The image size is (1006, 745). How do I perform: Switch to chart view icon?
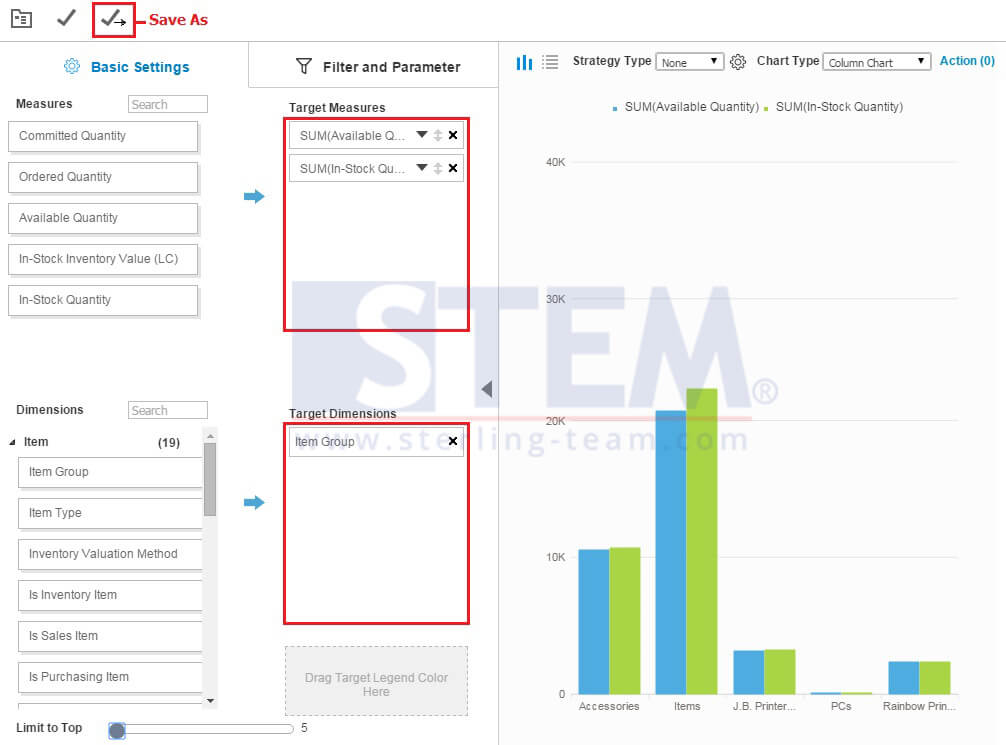(524, 62)
